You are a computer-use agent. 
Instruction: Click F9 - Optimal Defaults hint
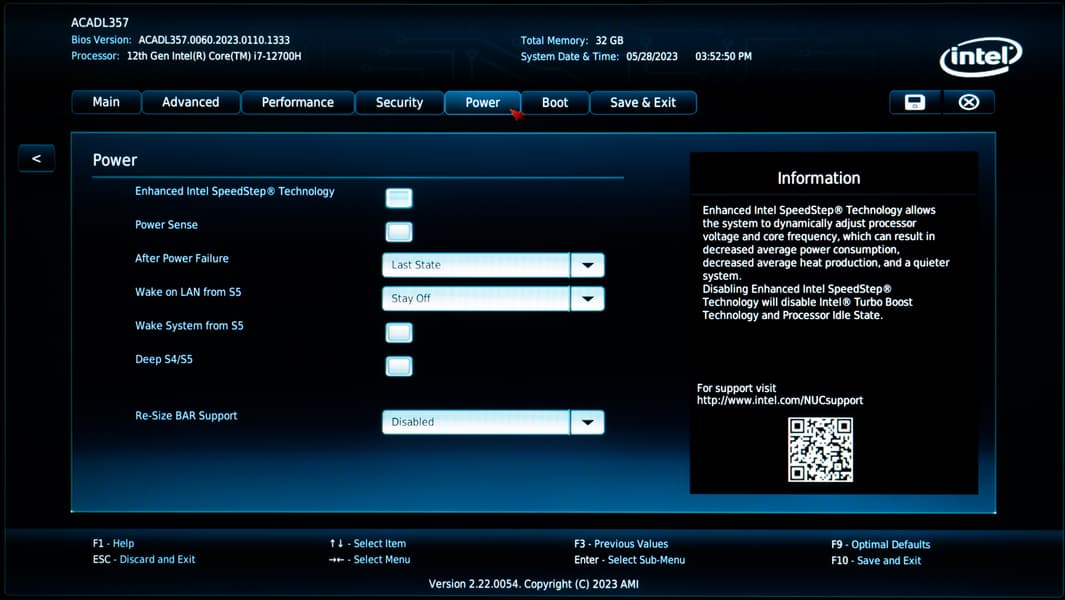coord(880,544)
